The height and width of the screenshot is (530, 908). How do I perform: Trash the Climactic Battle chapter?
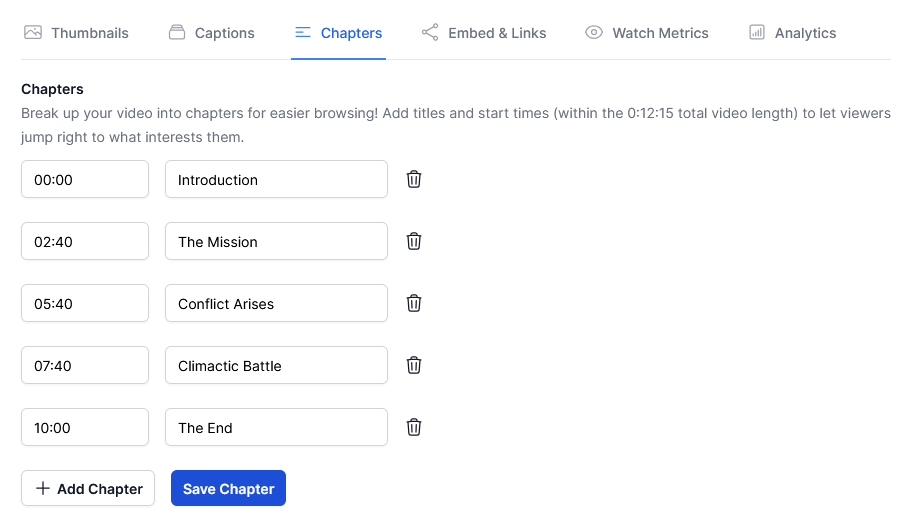(x=414, y=365)
